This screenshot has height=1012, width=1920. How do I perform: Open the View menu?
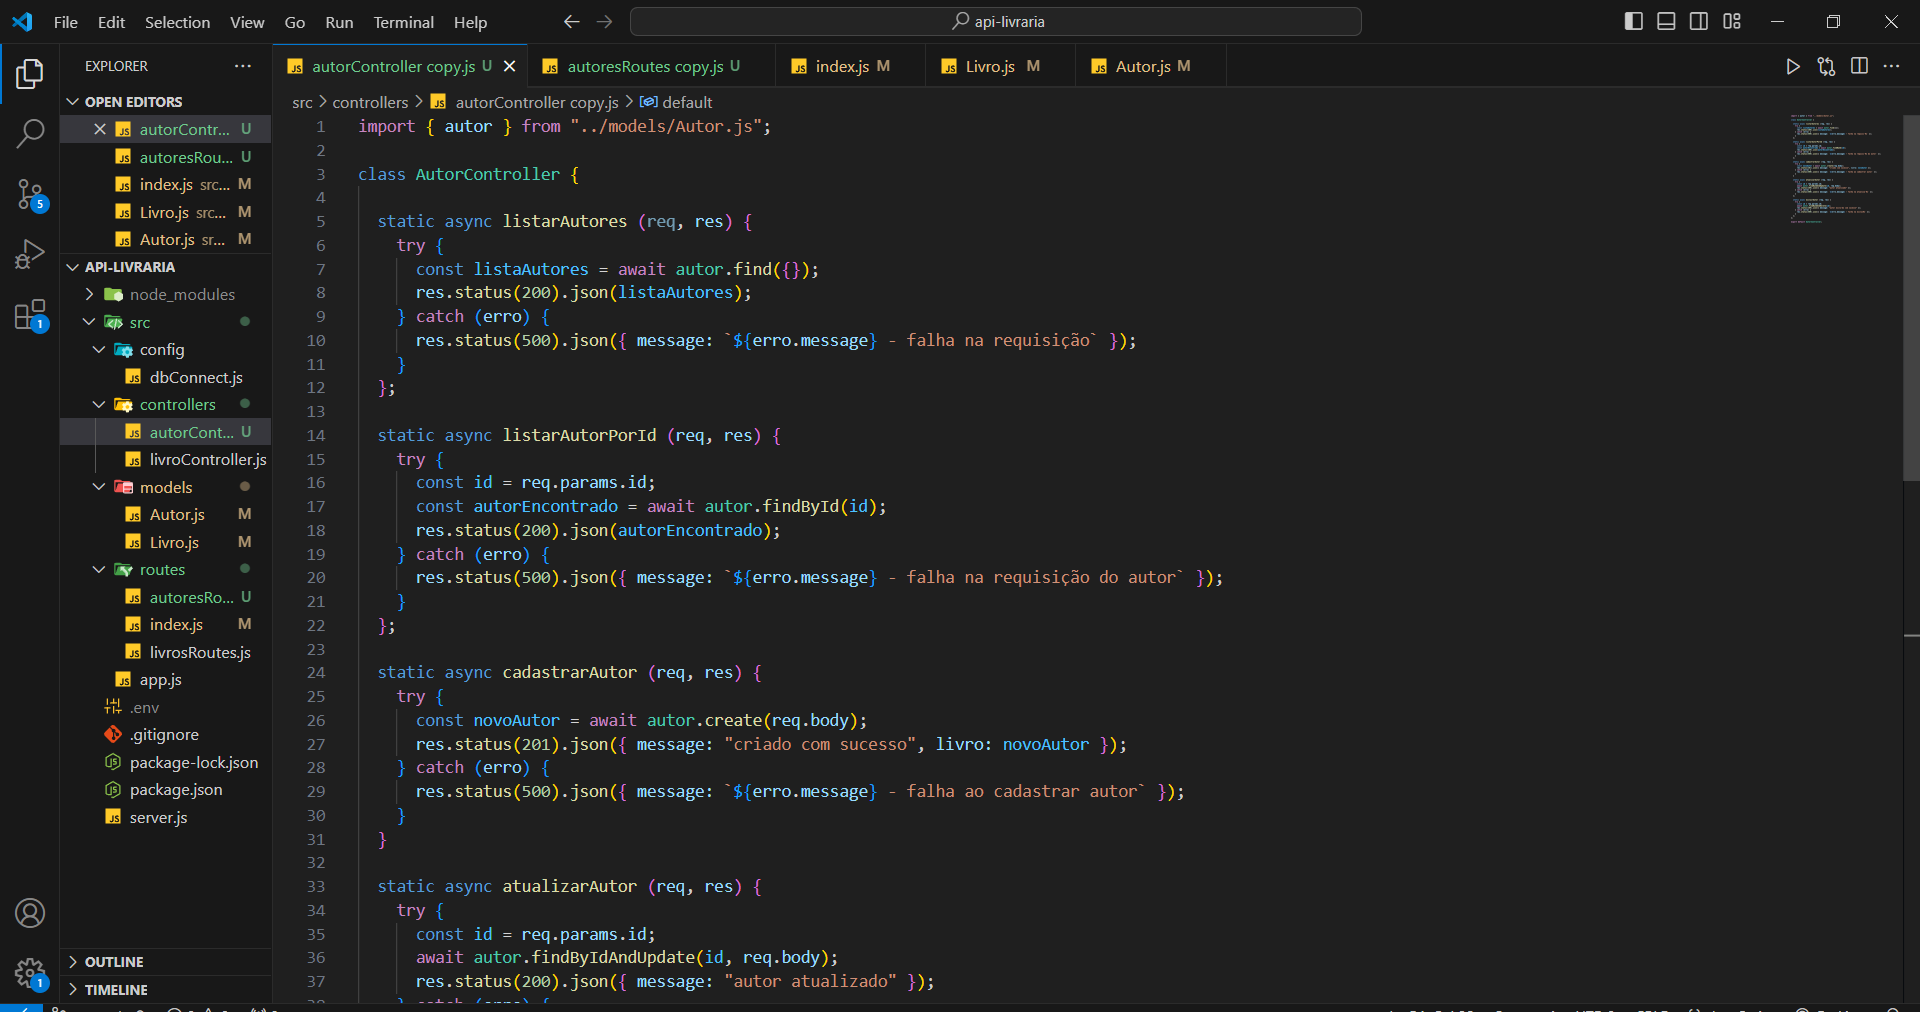(x=247, y=22)
